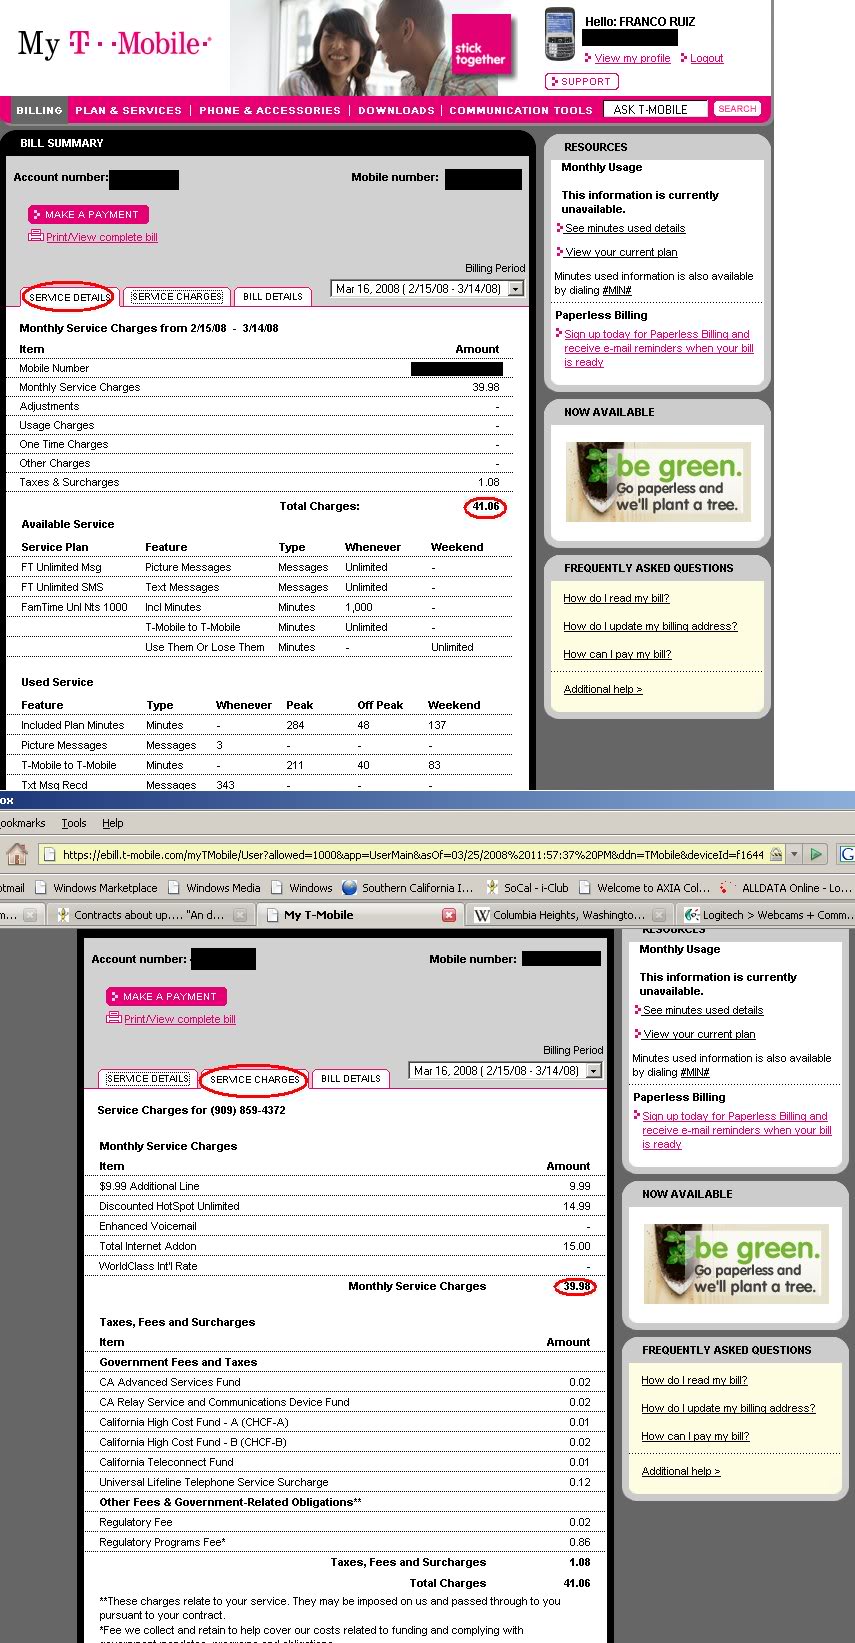The width and height of the screenshot is (855, 1643).
Task: Open the Welcome to AXIA Col... bookmark
Action: tap(644, 887)
